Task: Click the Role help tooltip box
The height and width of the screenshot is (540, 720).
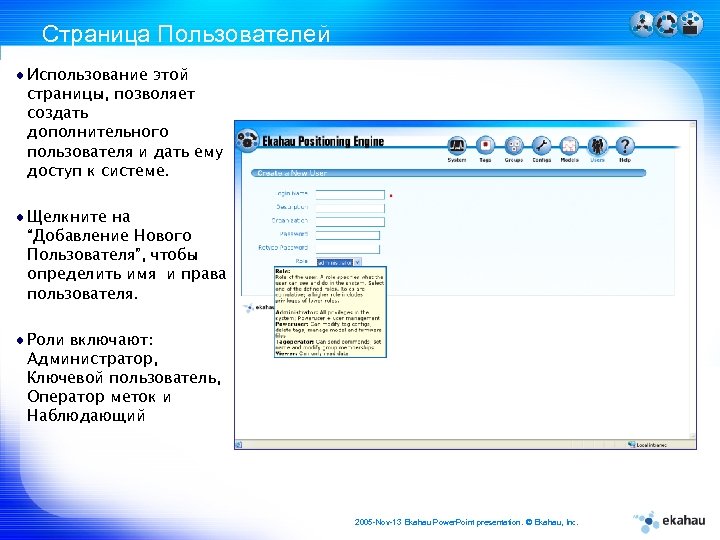Action: (x=330, y=312)
